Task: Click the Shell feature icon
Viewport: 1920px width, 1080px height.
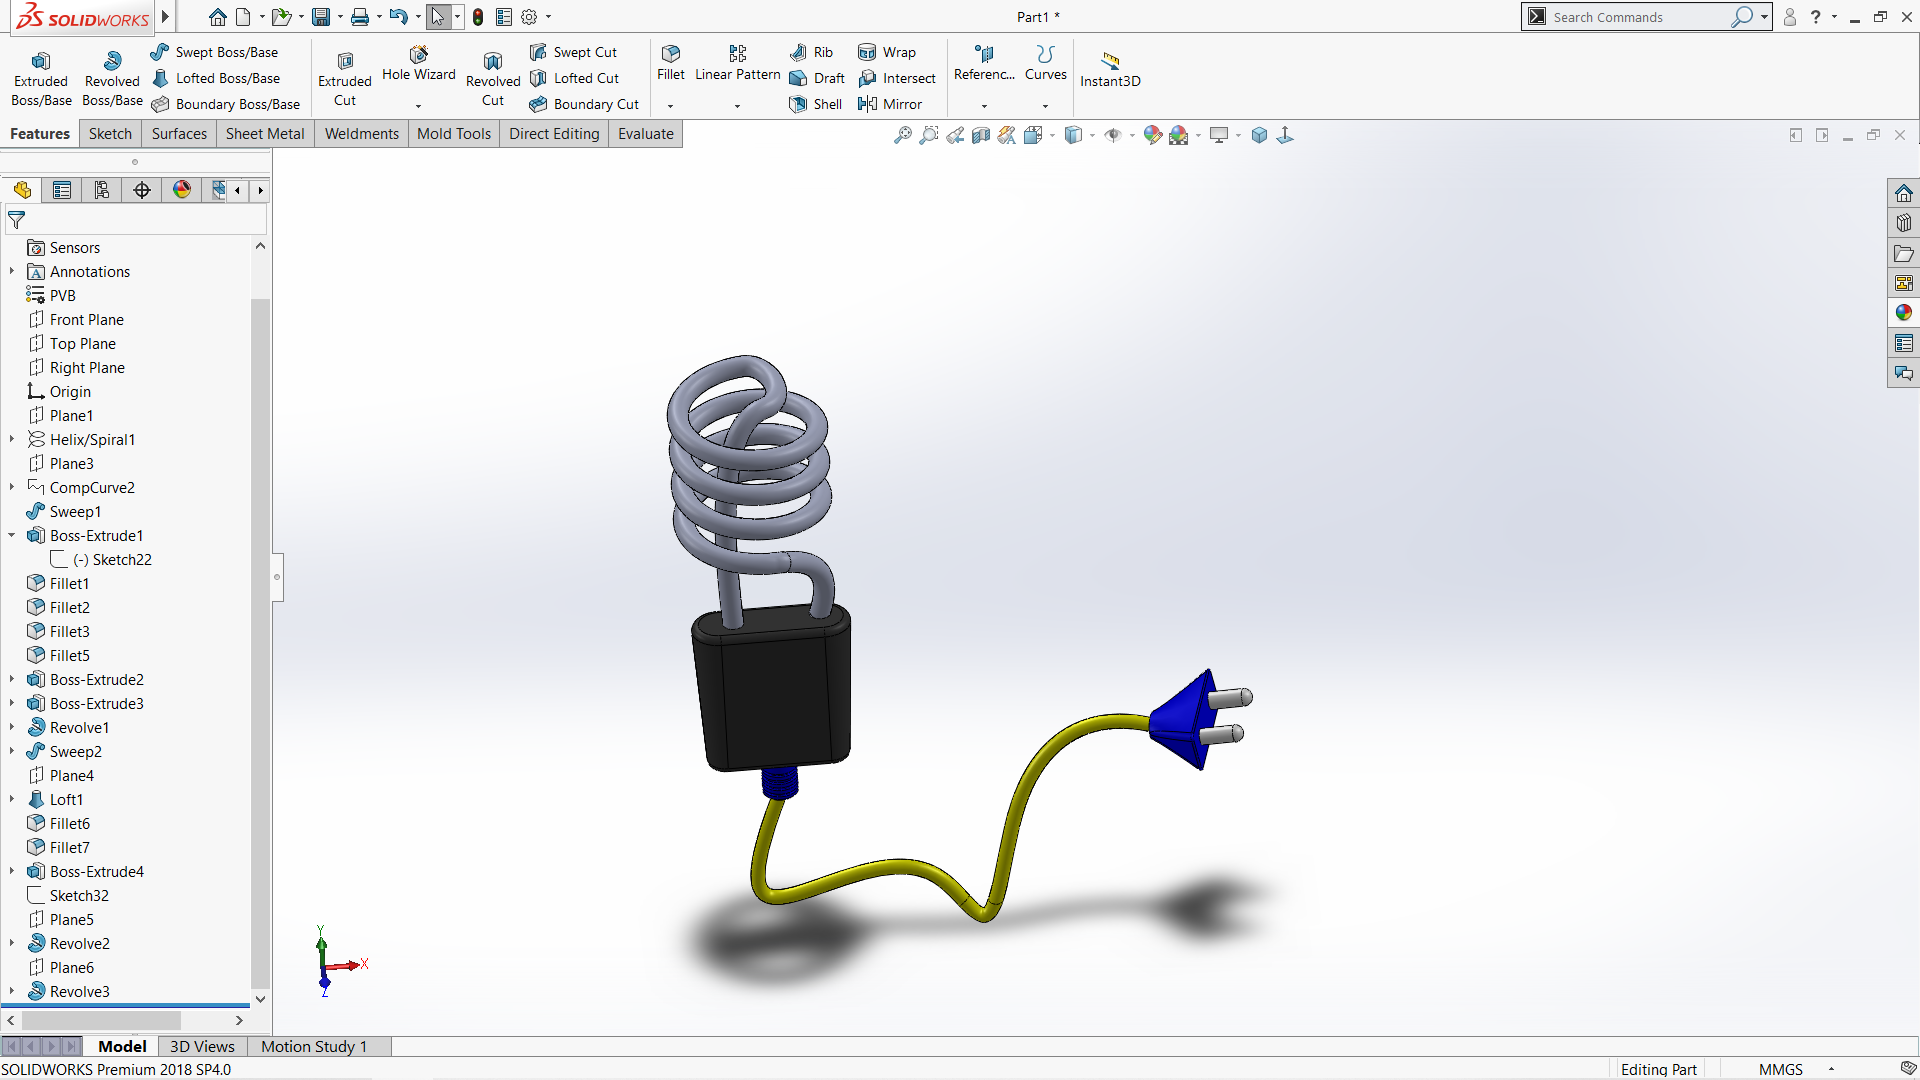Action: click(798, 104)
